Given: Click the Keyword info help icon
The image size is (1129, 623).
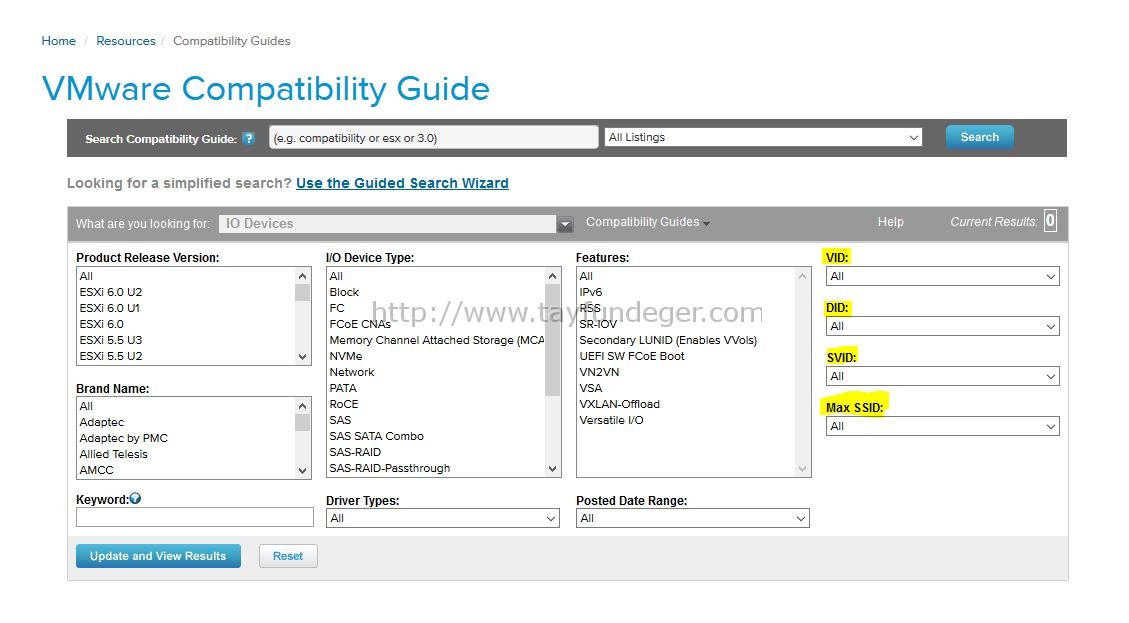Looking at the screenshot, I should (135, 498).
